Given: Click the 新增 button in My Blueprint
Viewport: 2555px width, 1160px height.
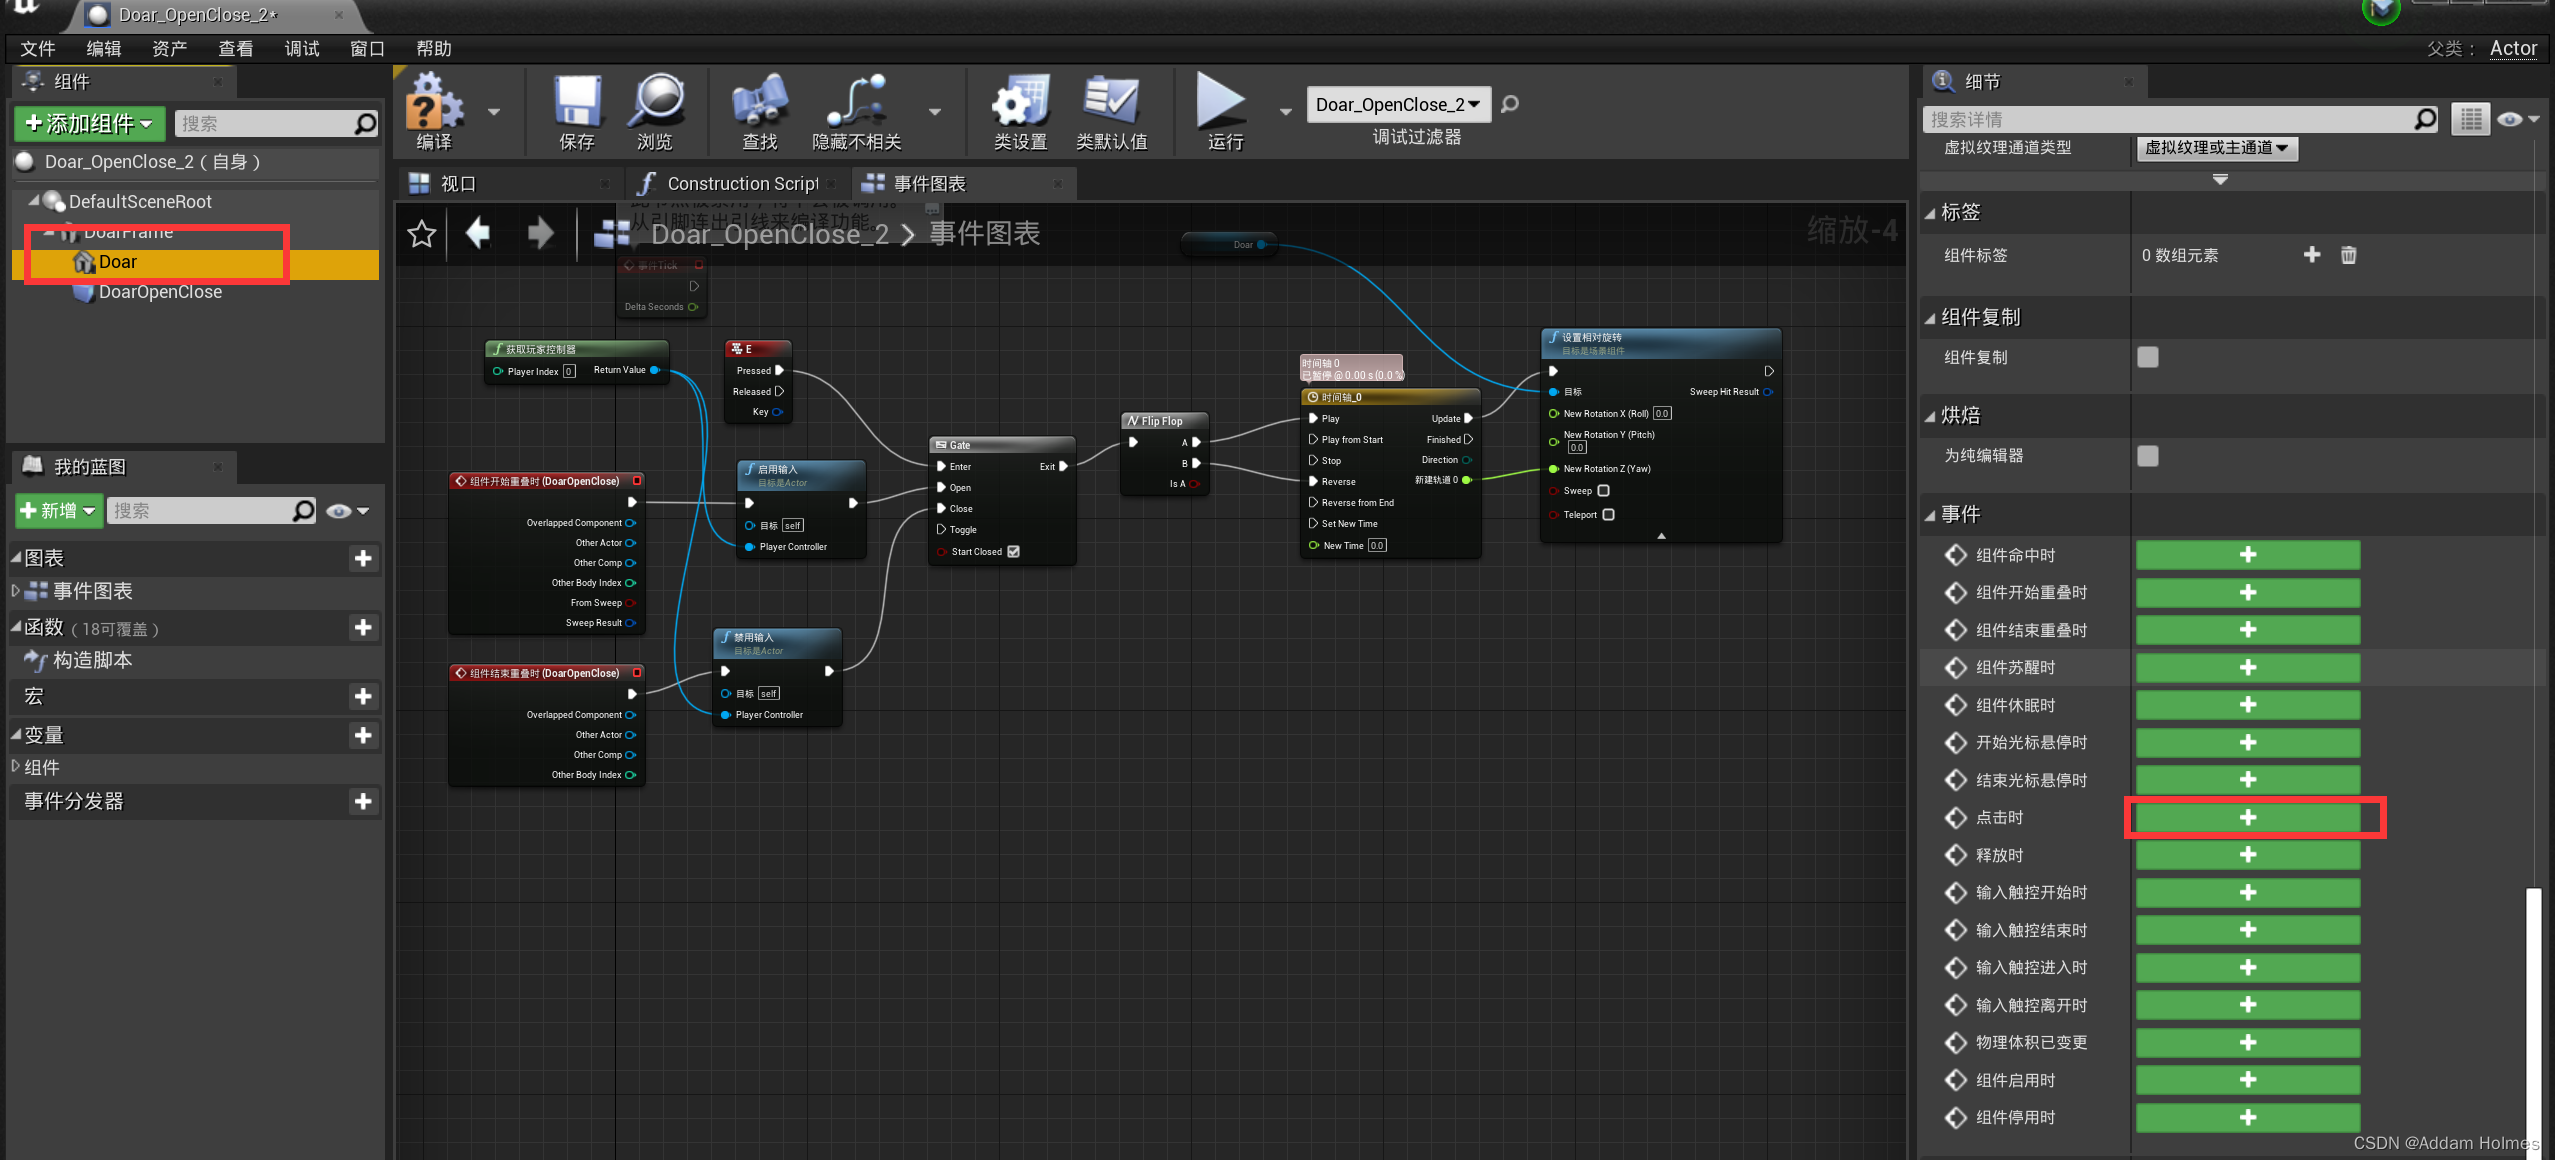Looking at the screenshot, I should [59, 511].
